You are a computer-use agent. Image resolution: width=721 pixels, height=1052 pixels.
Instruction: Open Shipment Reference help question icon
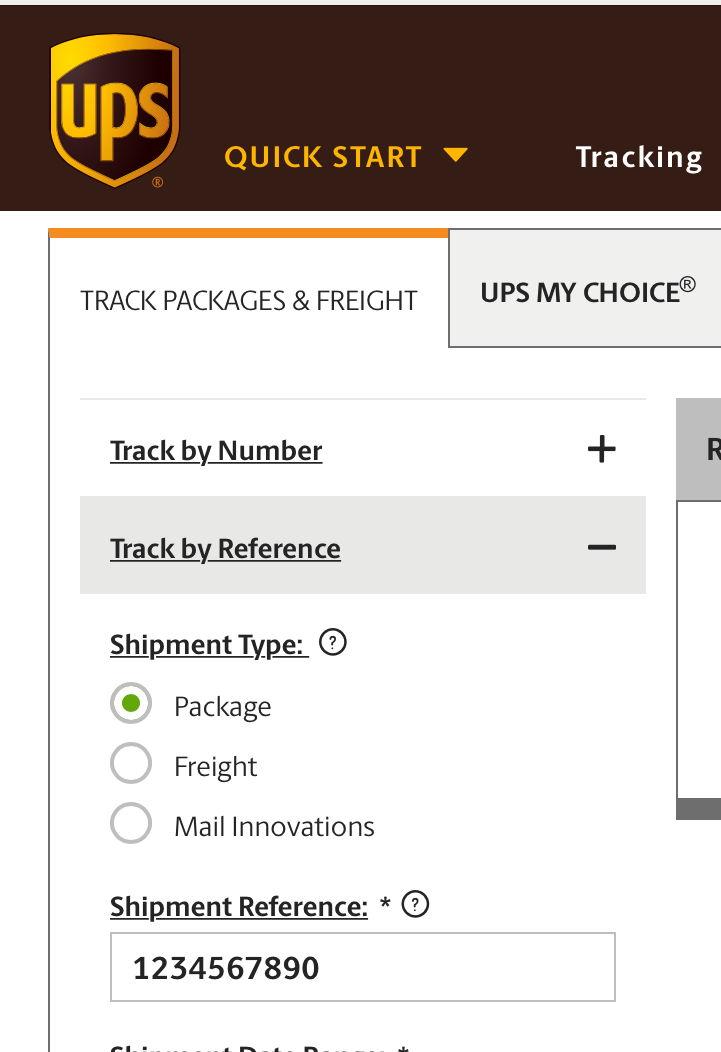click(415, 904)
